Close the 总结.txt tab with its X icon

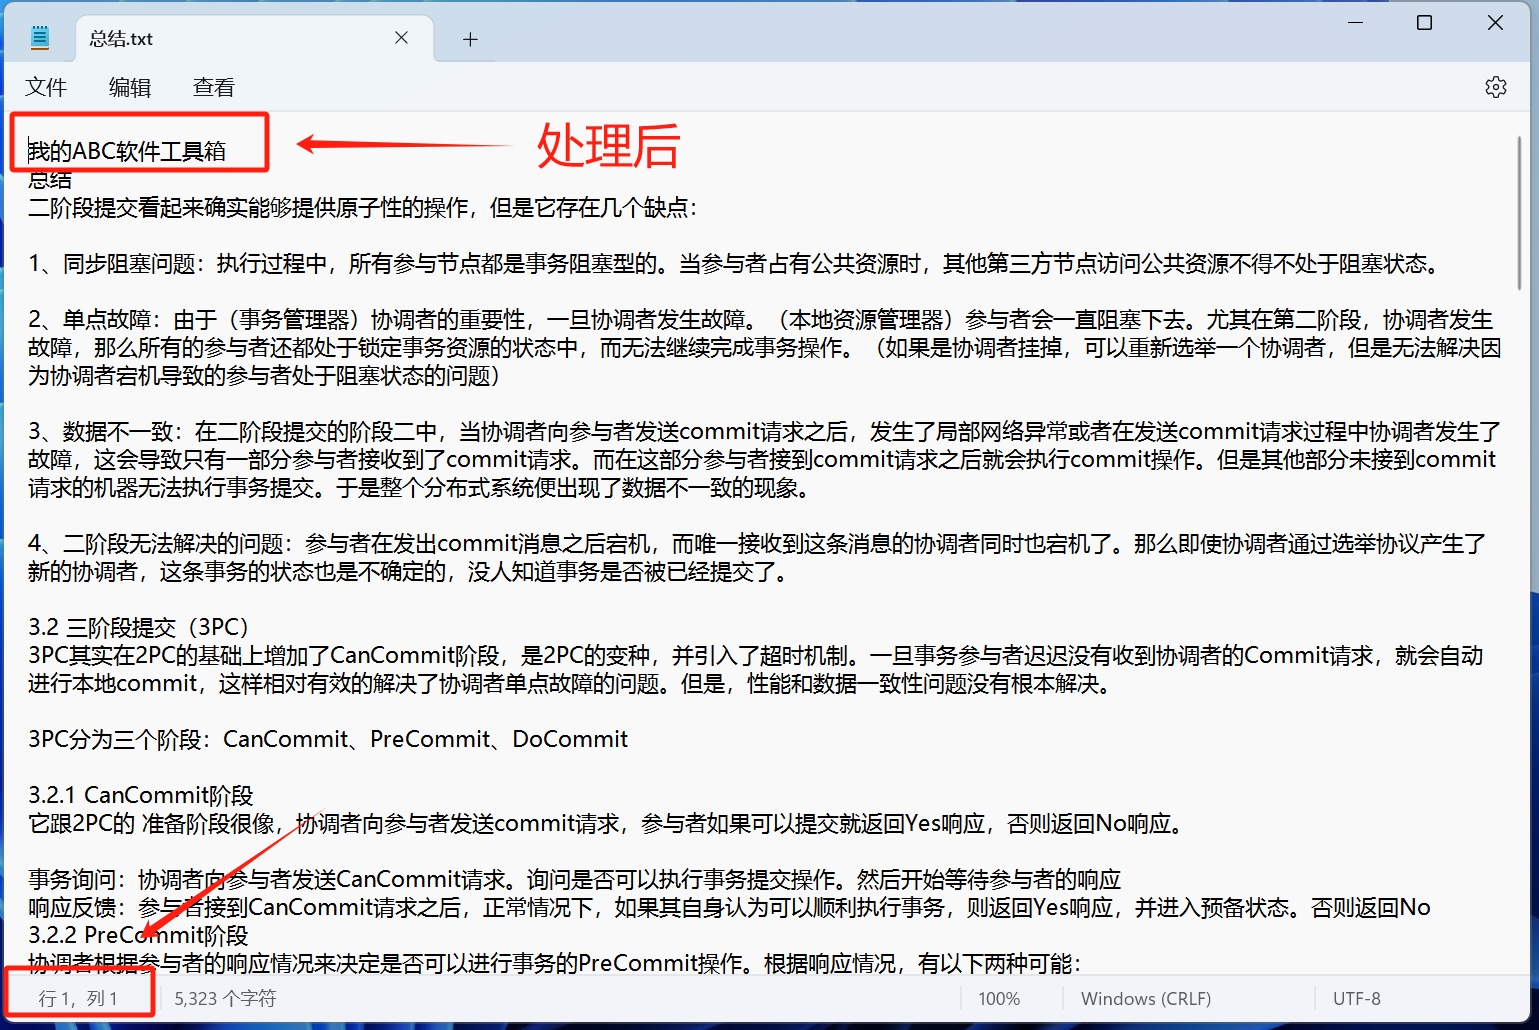click(401, 37)
